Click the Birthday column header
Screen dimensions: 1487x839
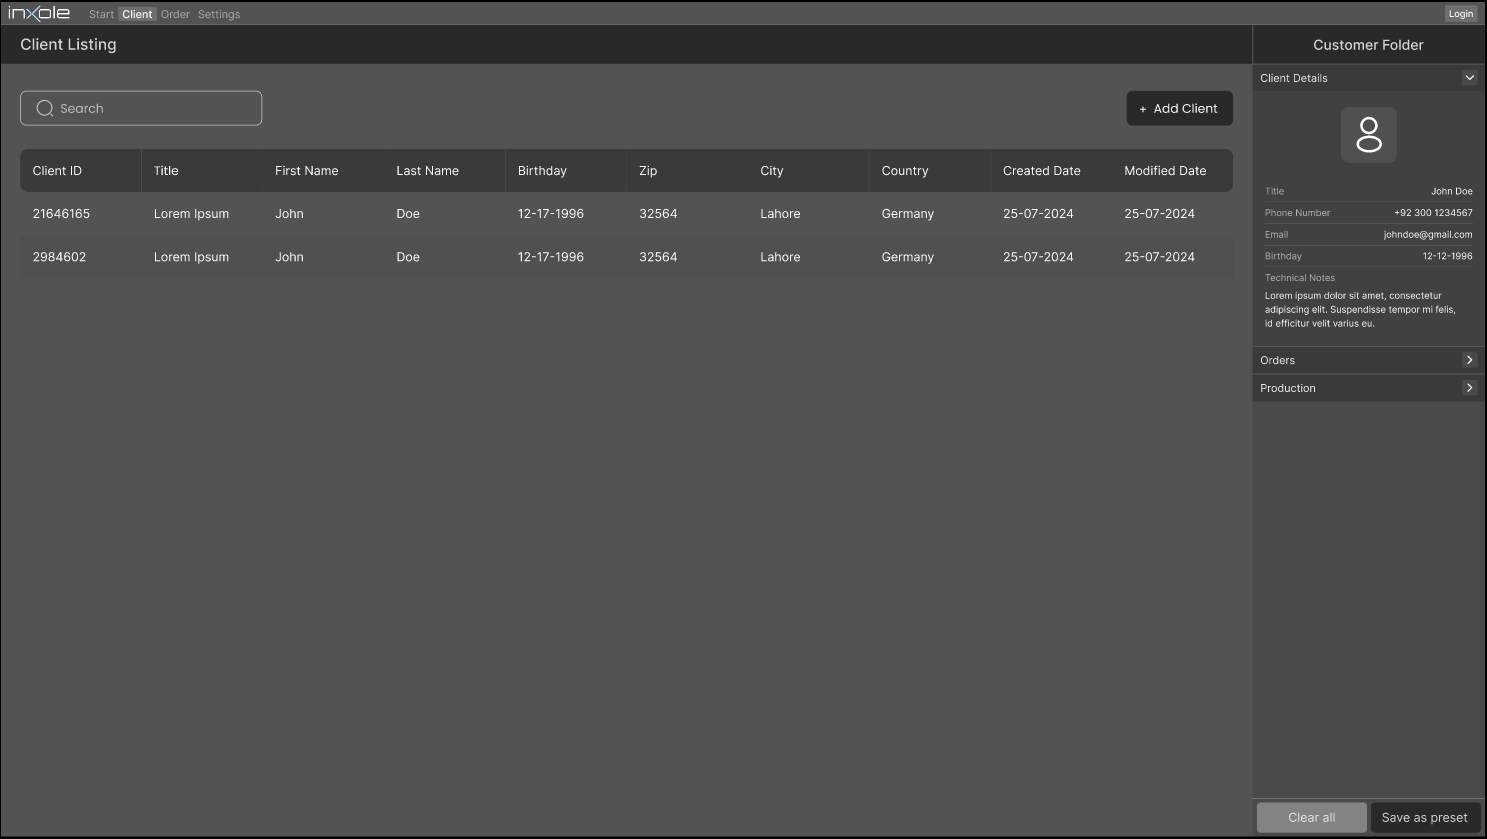coord(542,171)
